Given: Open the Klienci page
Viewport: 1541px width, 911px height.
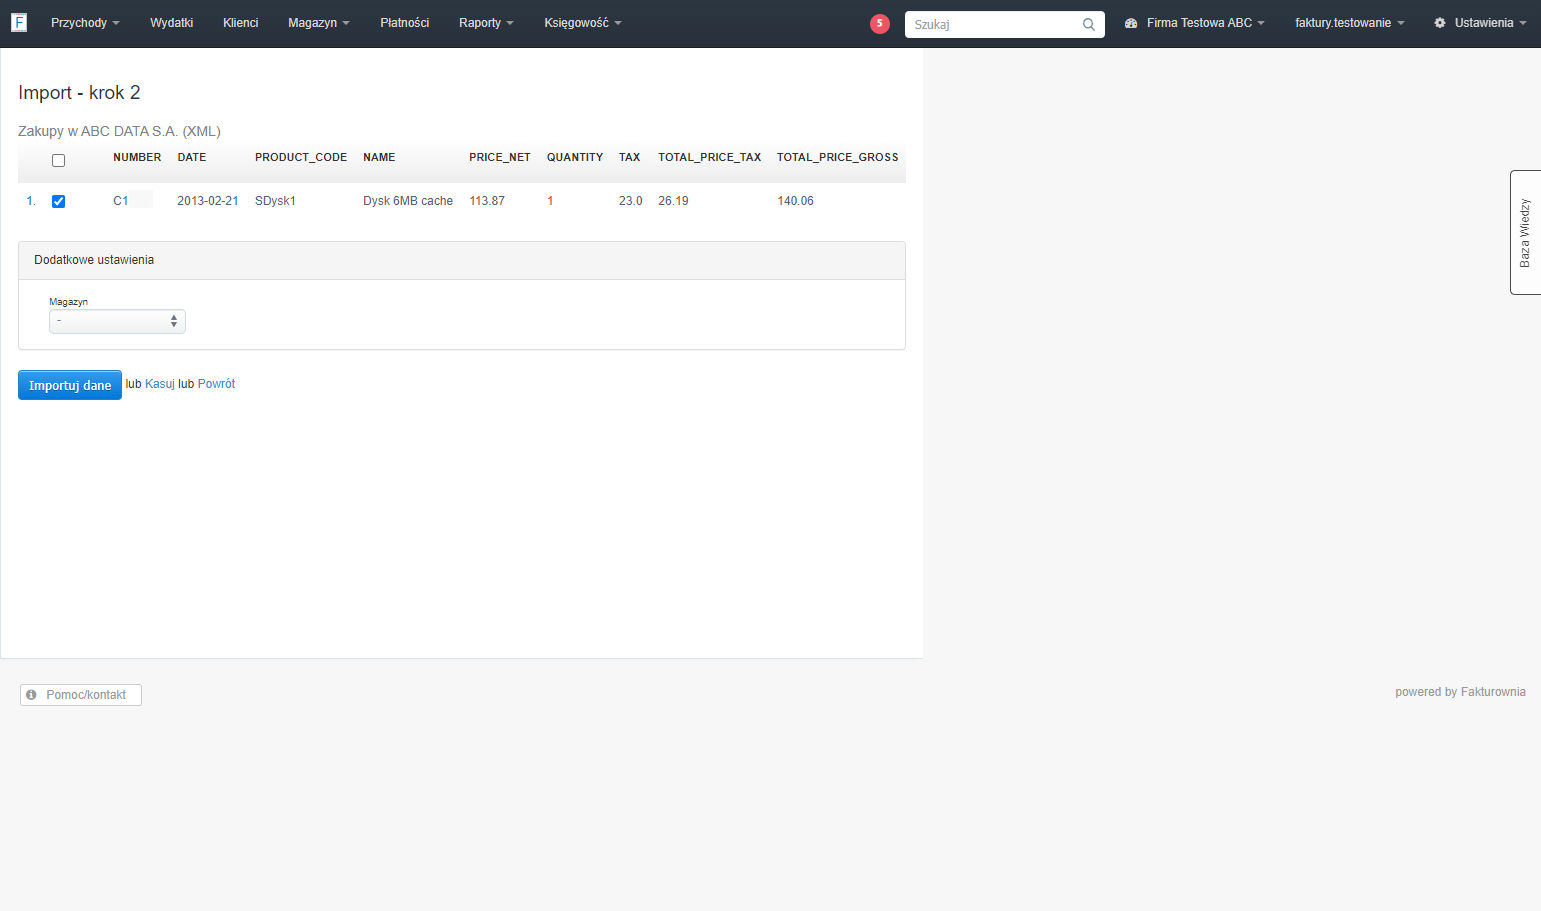Looking at the screenshot, I should 241,23.
